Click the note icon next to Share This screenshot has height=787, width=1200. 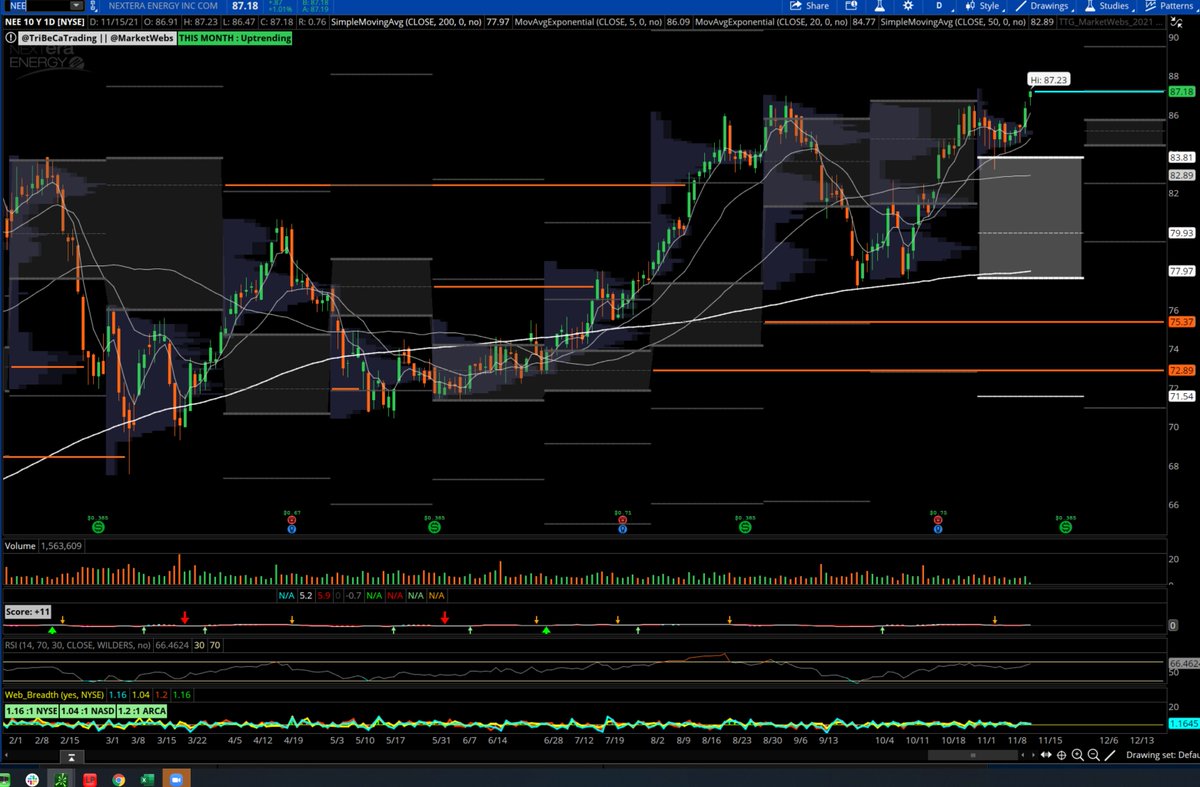click(852, 6)
